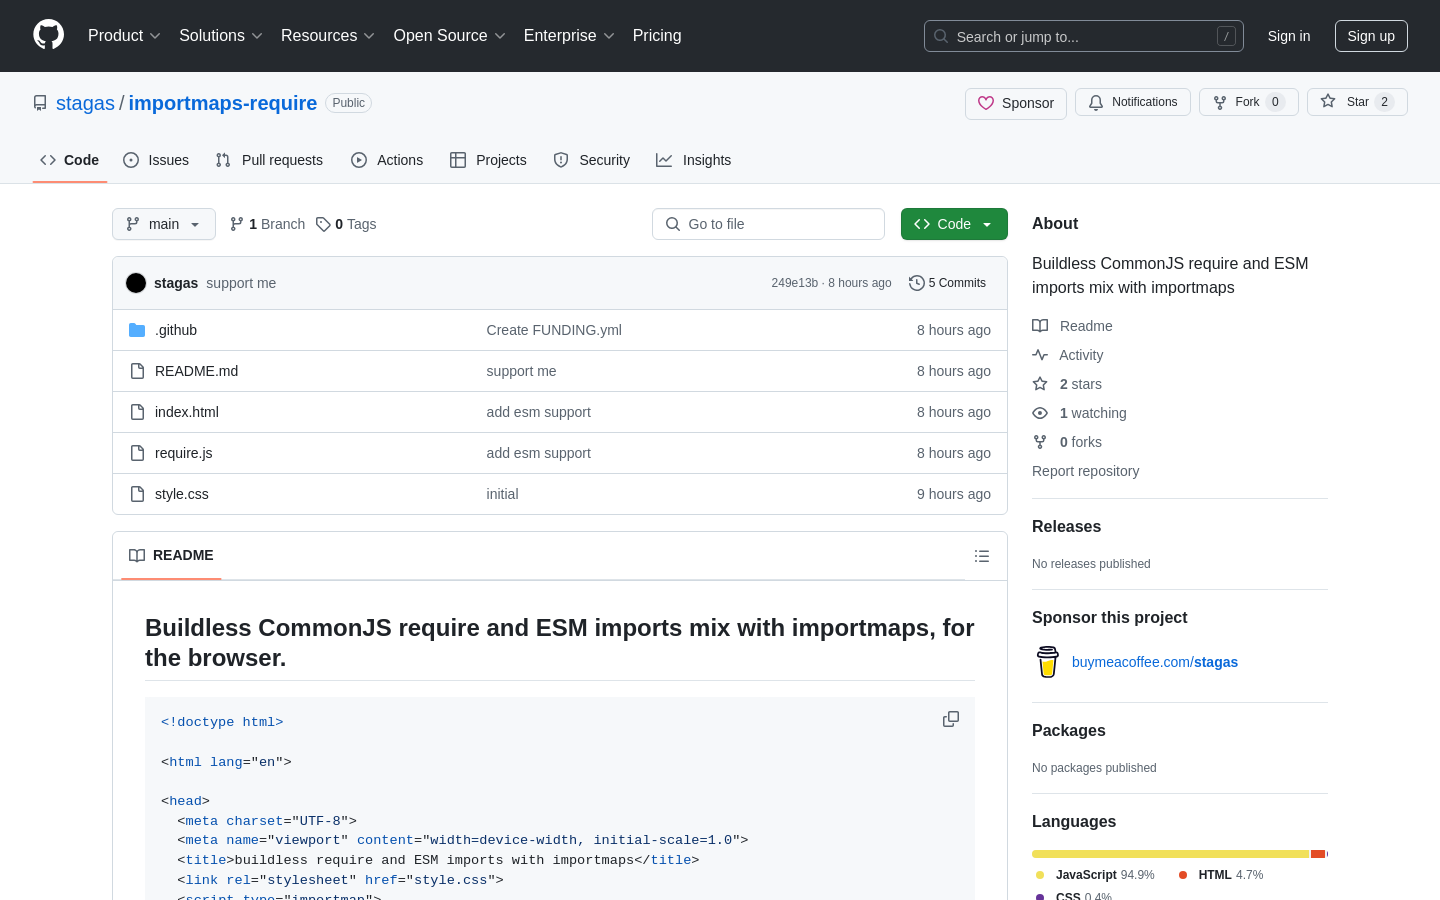Open the index.html file
The image size is (1440, 900).
pyautogui.click(x=187, y=412)
